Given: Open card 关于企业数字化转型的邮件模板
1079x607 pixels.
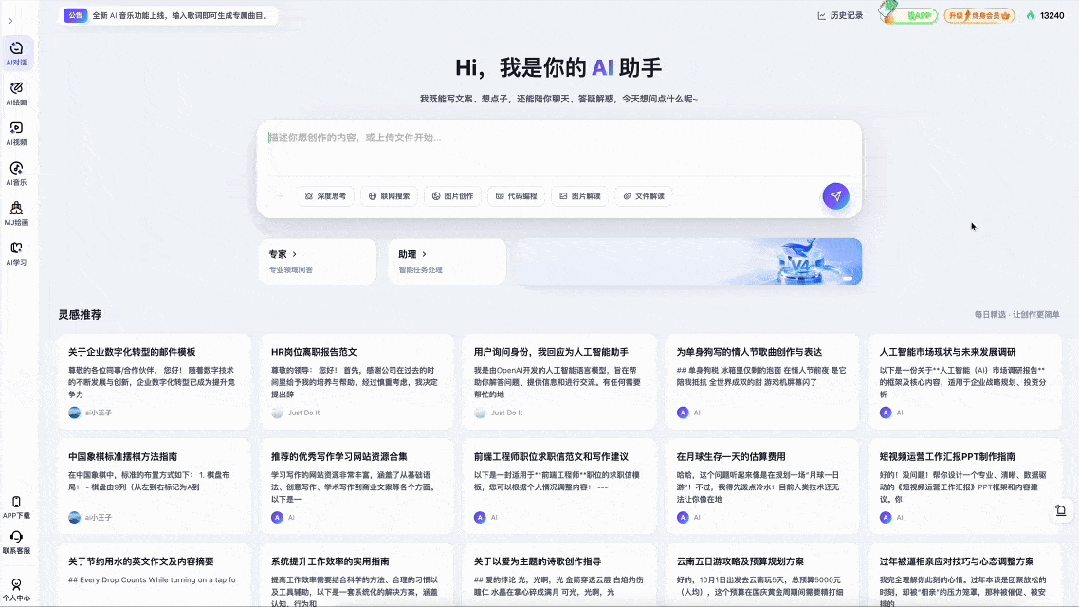Looking at the screenshot, I should [153, 382].
